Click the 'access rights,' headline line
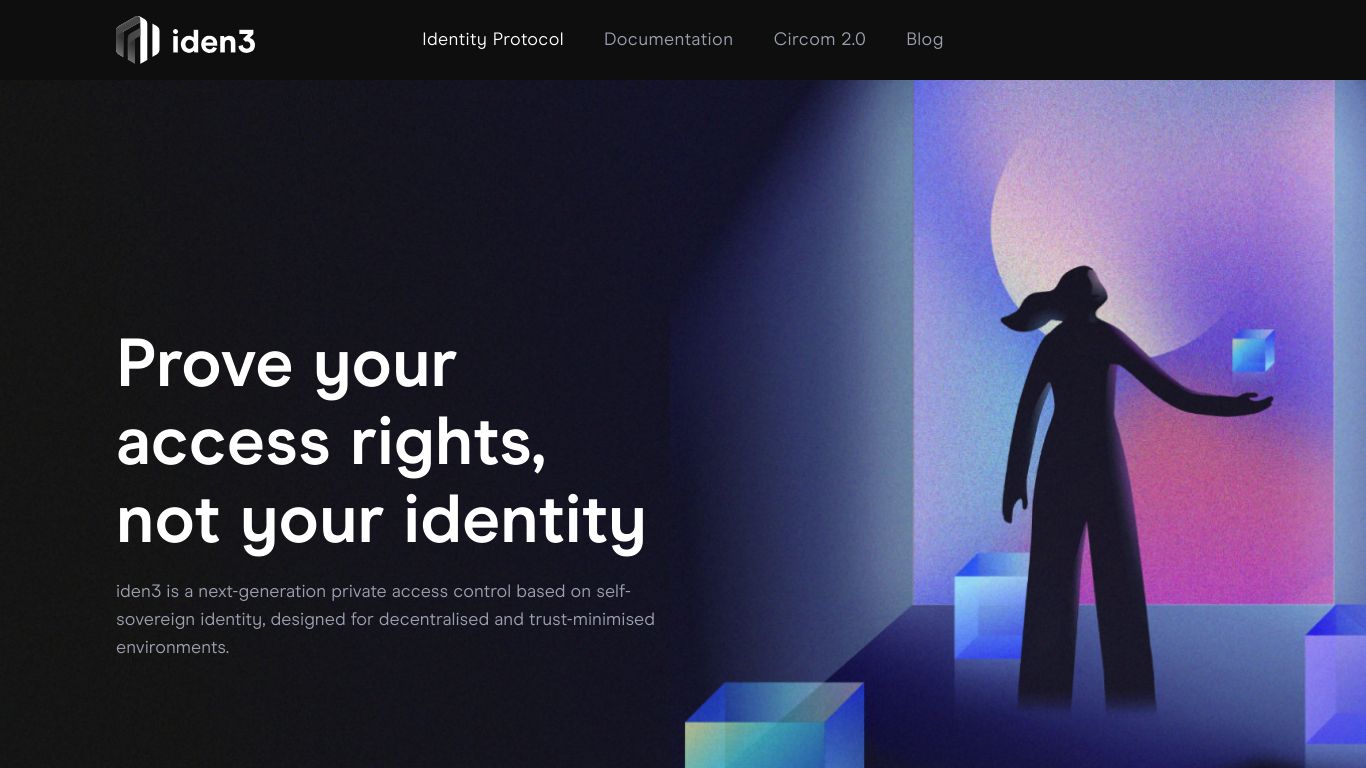This screenshot has width=1366, height=768. (332, 443)
